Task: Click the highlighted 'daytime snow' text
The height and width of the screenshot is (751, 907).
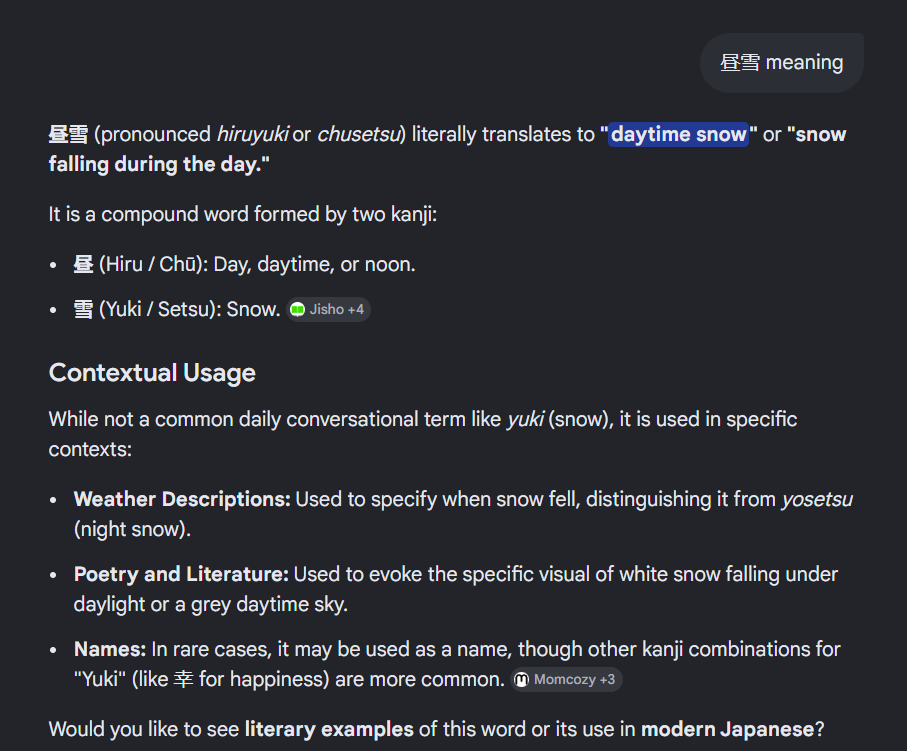Action: click(678, 134)
